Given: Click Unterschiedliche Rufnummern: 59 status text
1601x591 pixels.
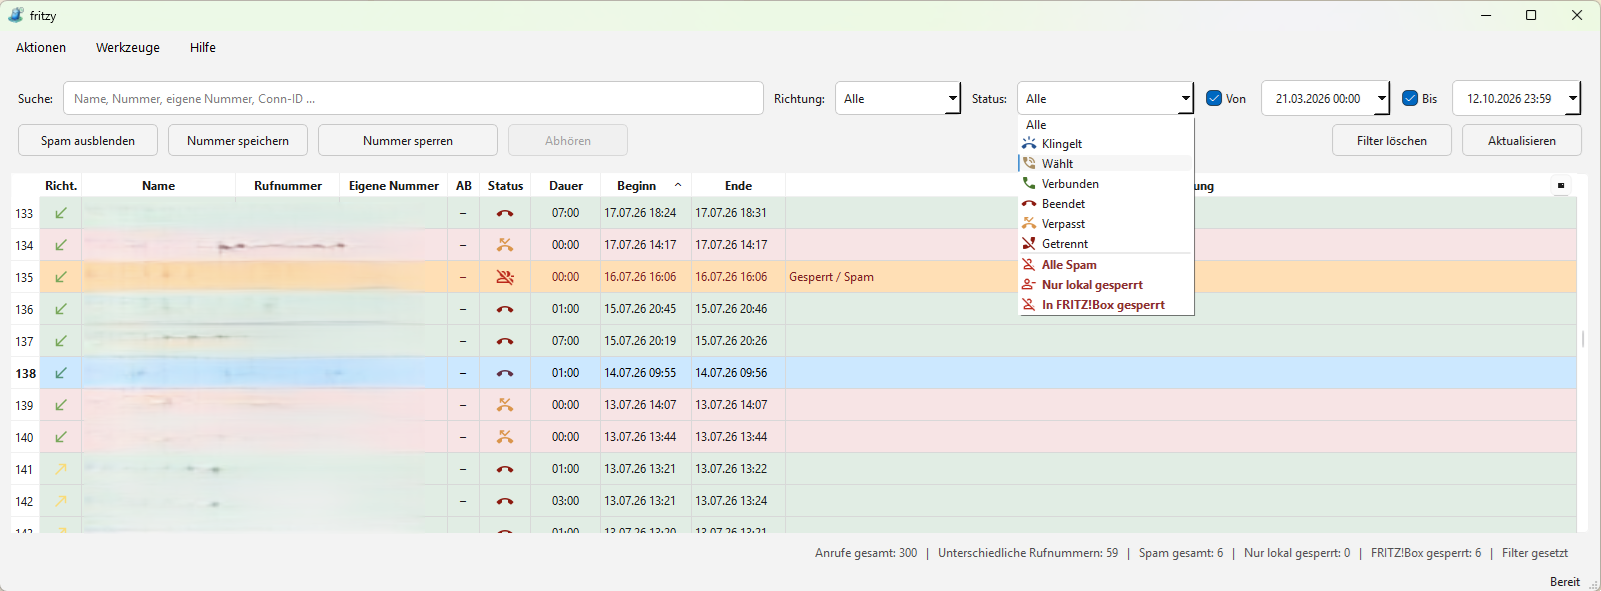Looking at the screenshot, I should pyautogui.click(x=1028, y=553).
